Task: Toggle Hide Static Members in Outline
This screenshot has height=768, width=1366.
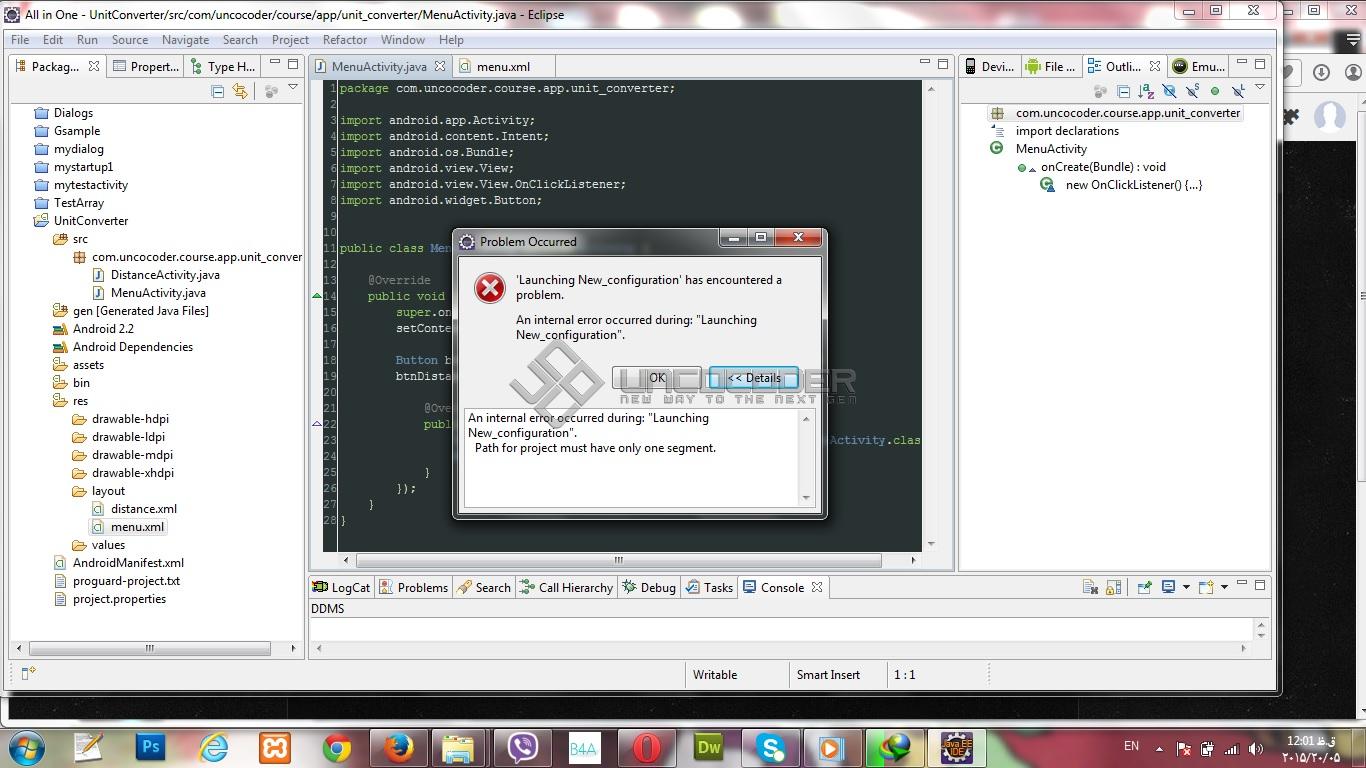Action: [x=1192, y=91]
